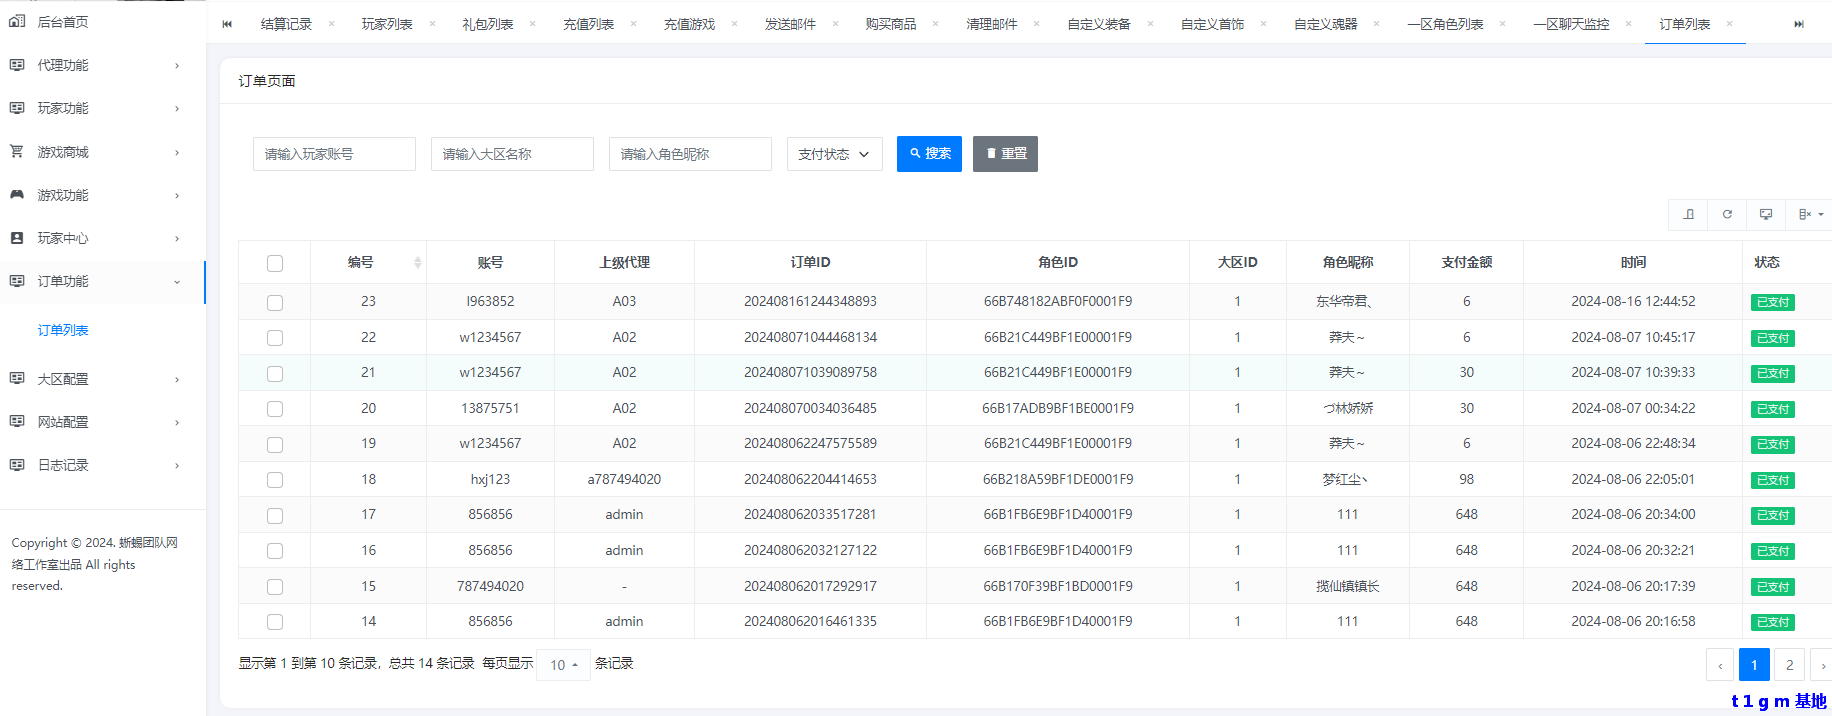1832x716 pixels.
Task: Click account cell hxj123
Action: click(x=490, y=479)
